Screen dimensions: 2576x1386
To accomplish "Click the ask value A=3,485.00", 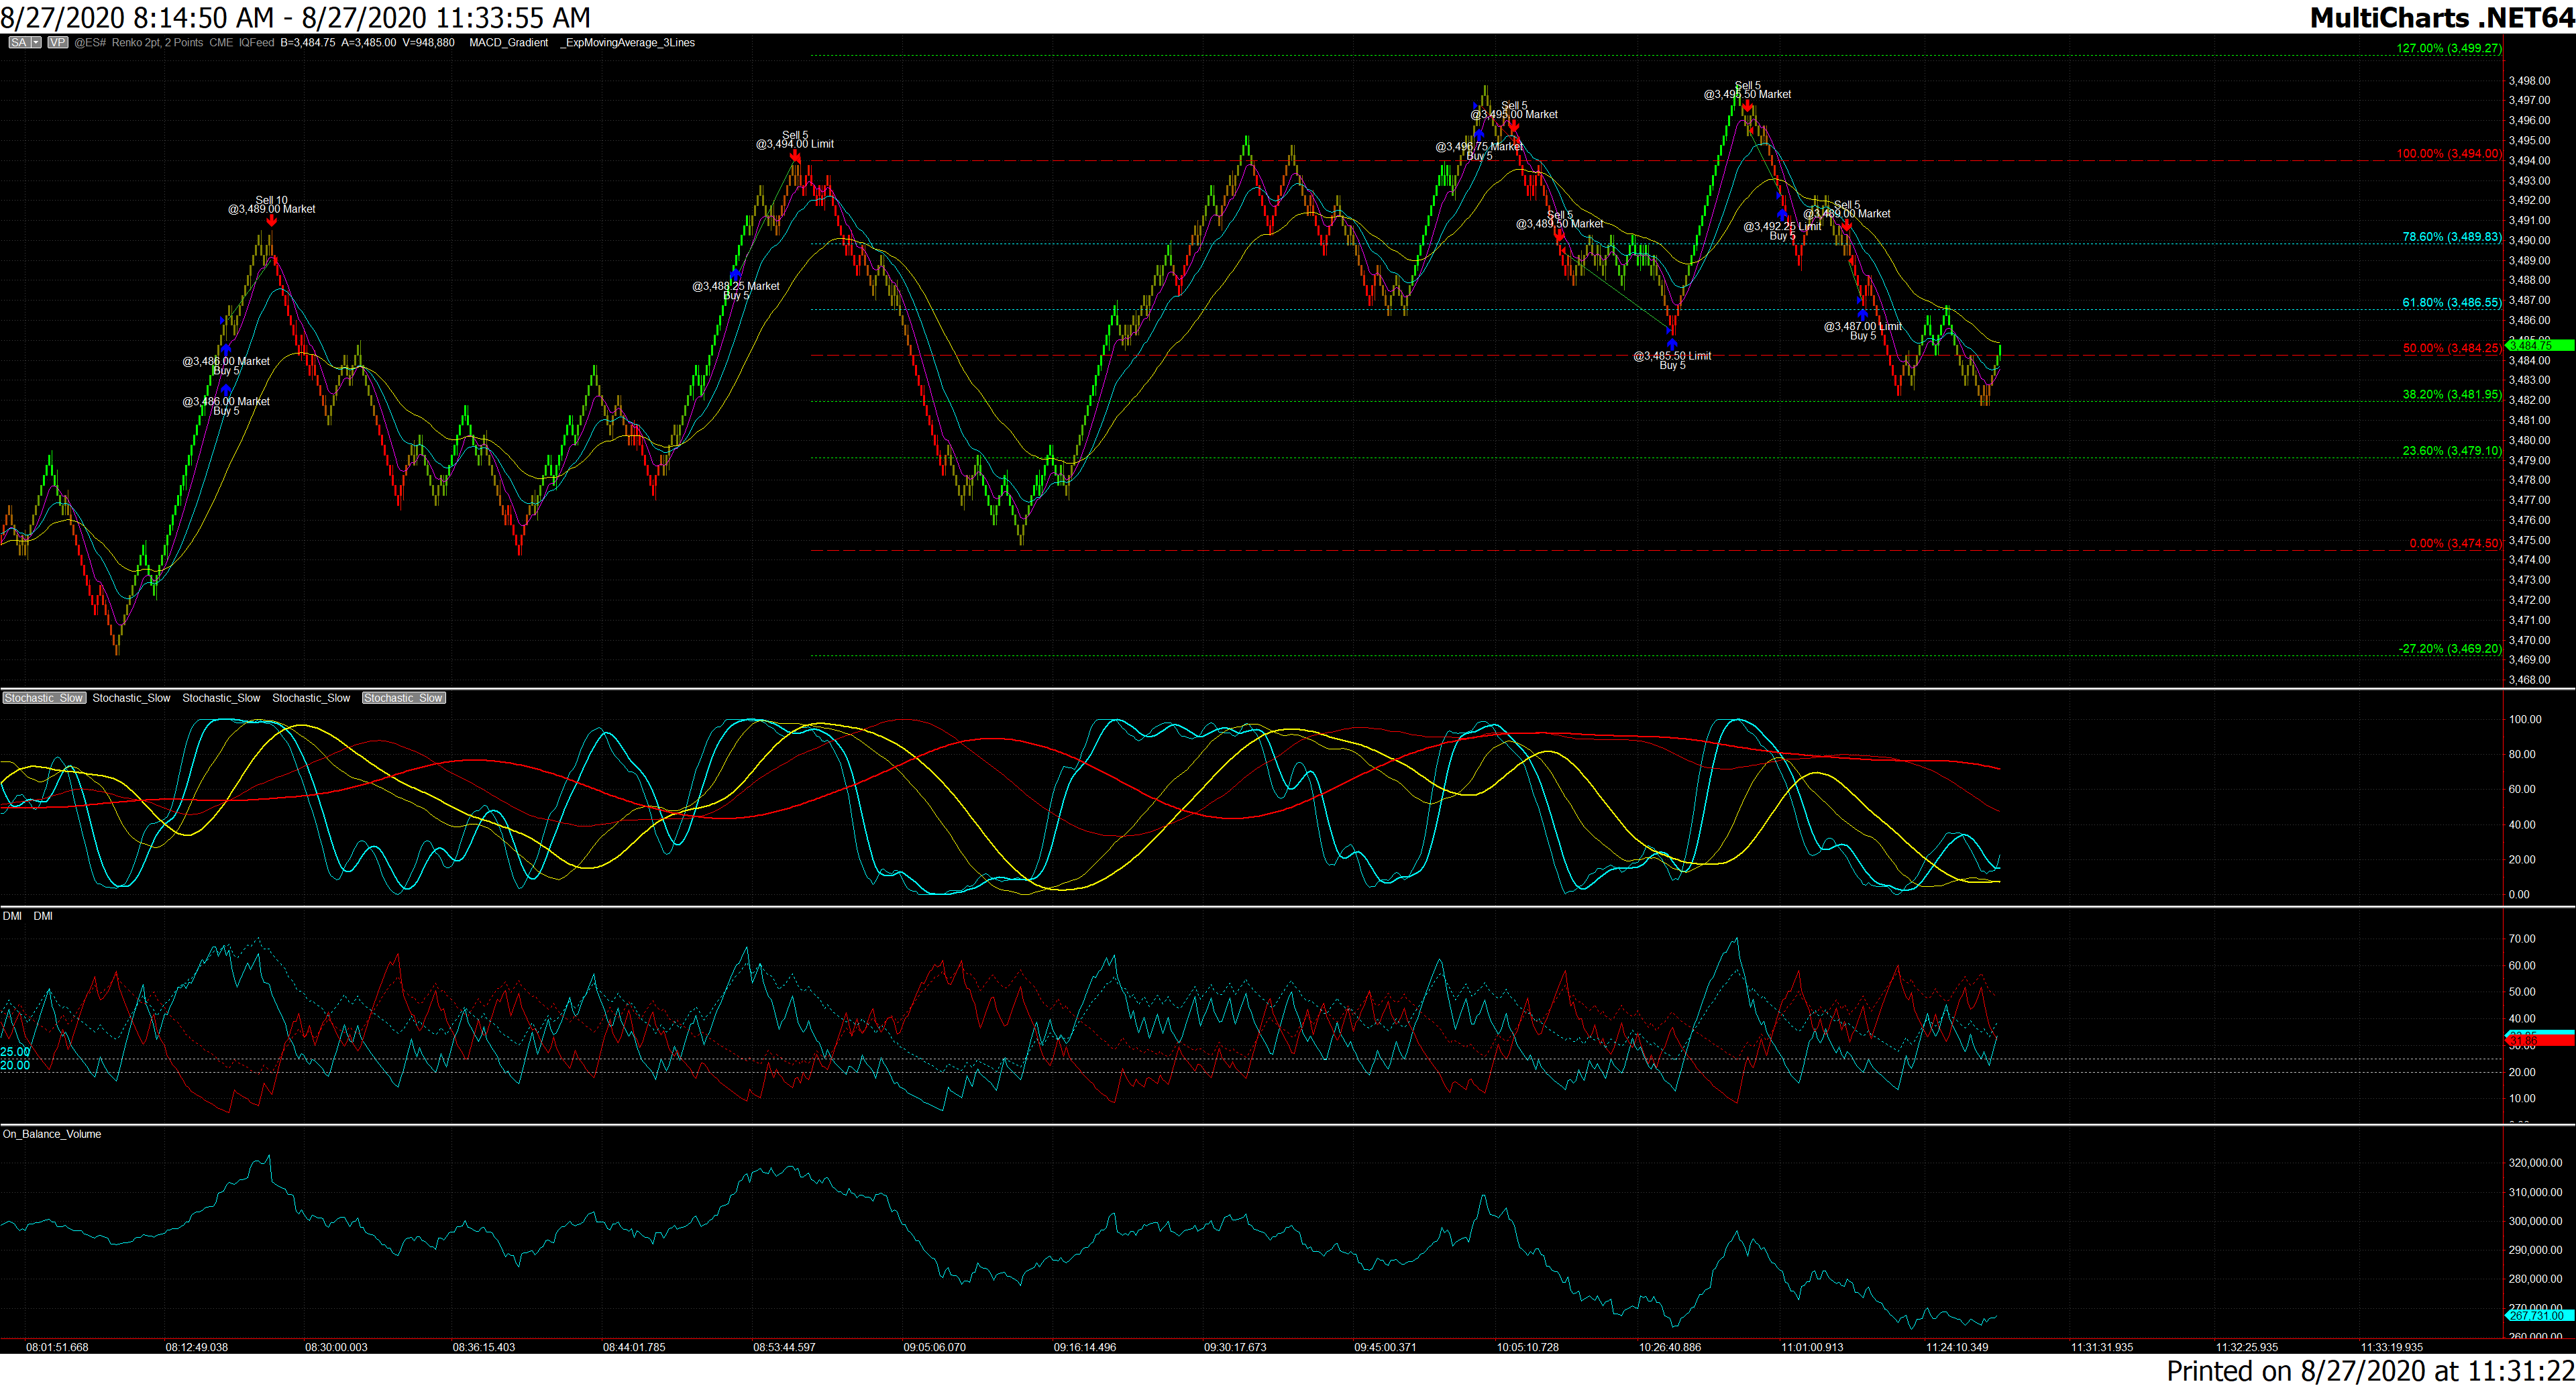I will point(369,43).
